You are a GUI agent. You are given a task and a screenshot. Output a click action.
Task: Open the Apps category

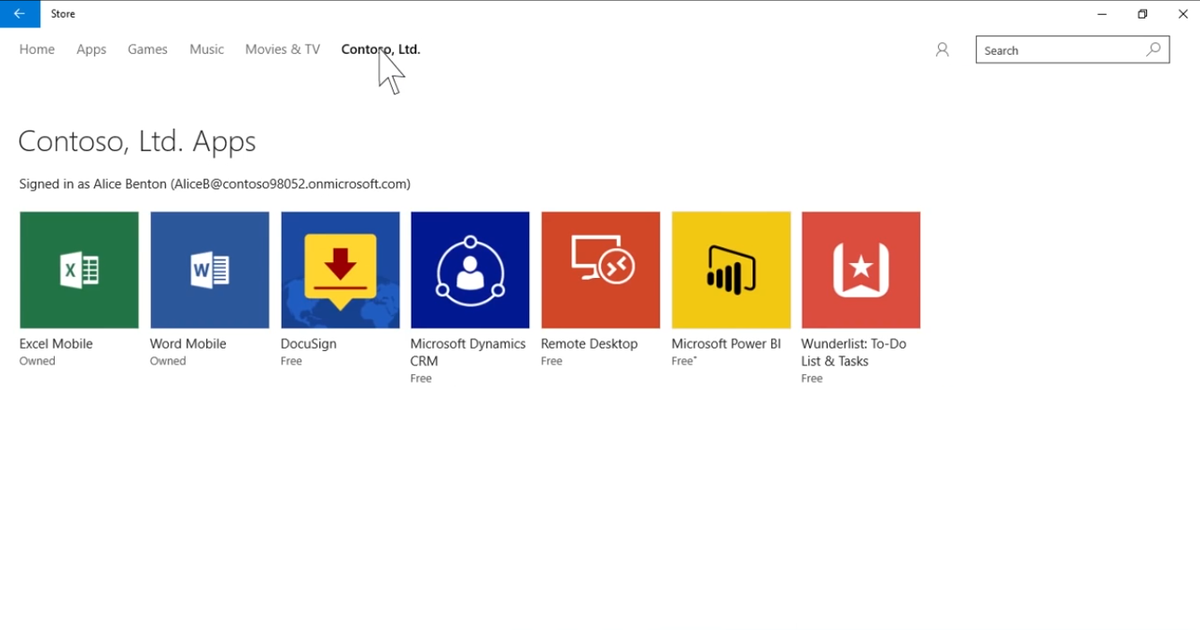pos(91,49)
